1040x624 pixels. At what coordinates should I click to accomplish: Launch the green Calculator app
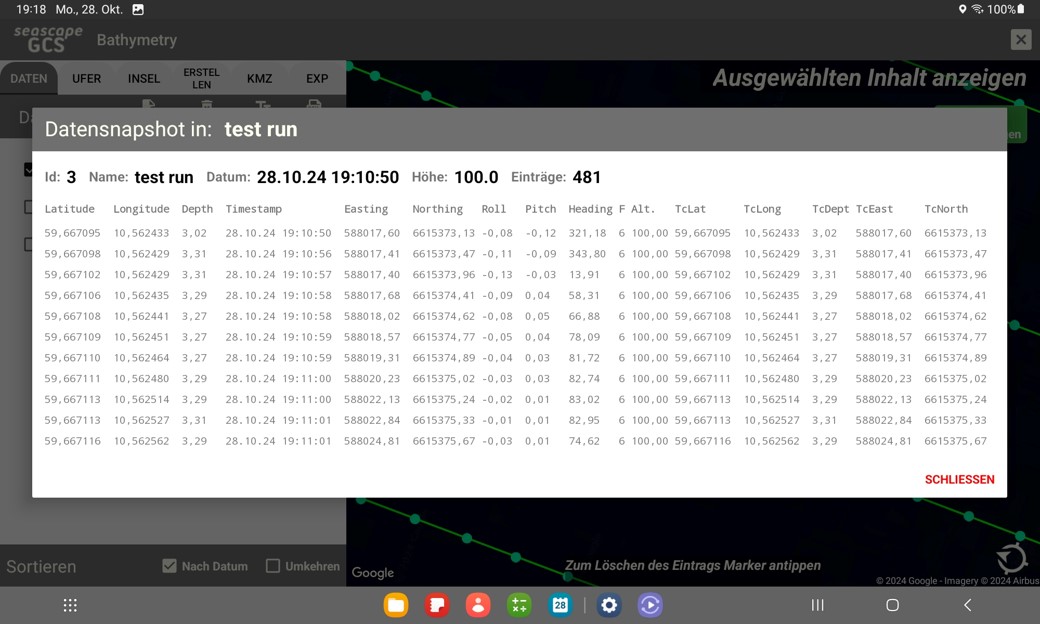[519, 605]
